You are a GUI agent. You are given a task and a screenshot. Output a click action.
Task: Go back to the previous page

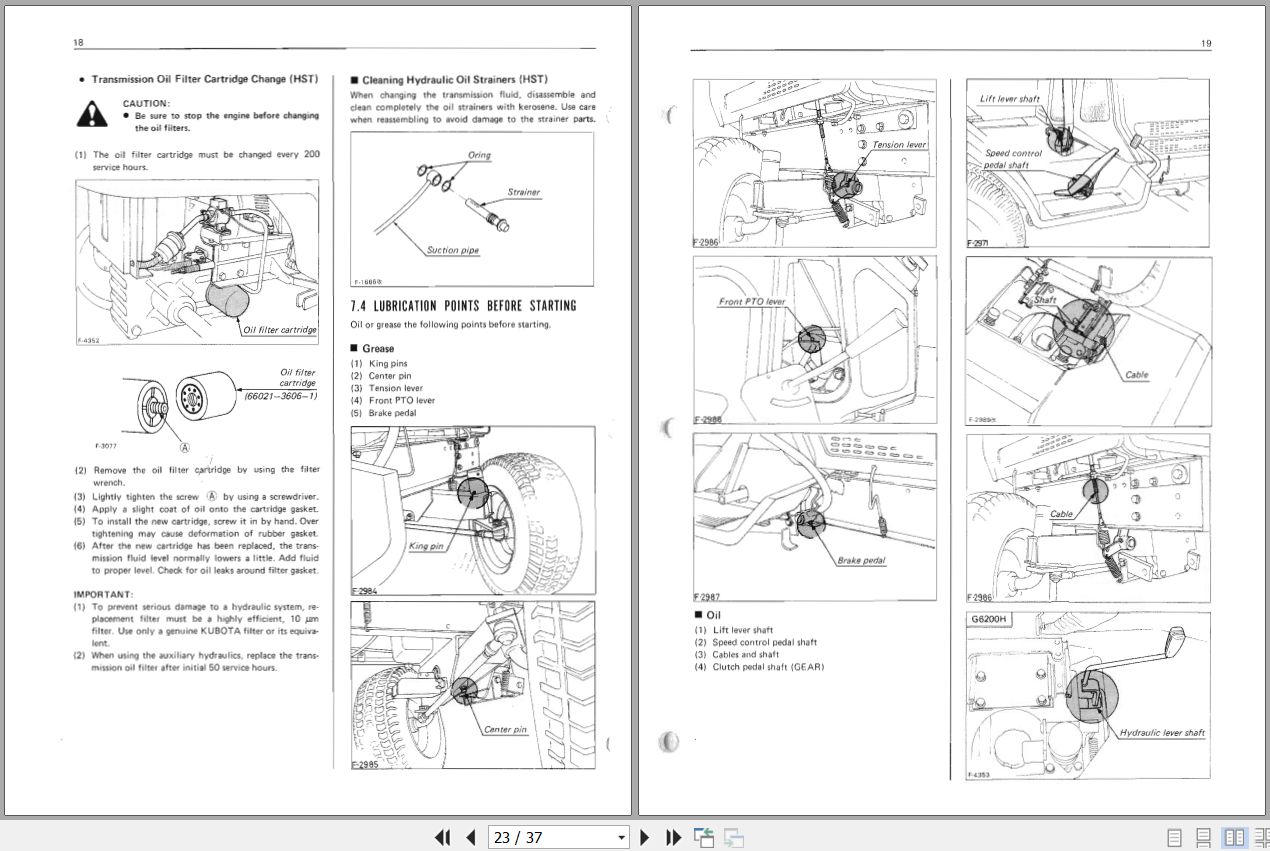coord(469,837)
